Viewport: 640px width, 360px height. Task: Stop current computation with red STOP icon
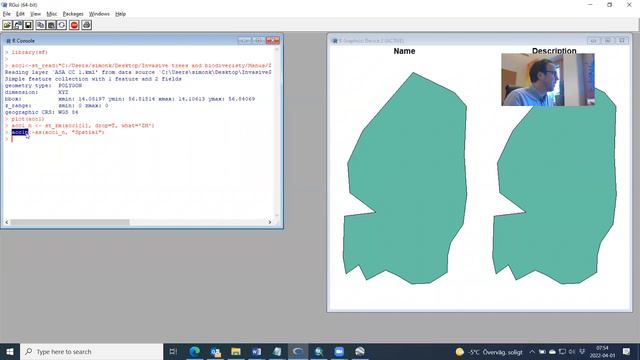tap(74, 25)
